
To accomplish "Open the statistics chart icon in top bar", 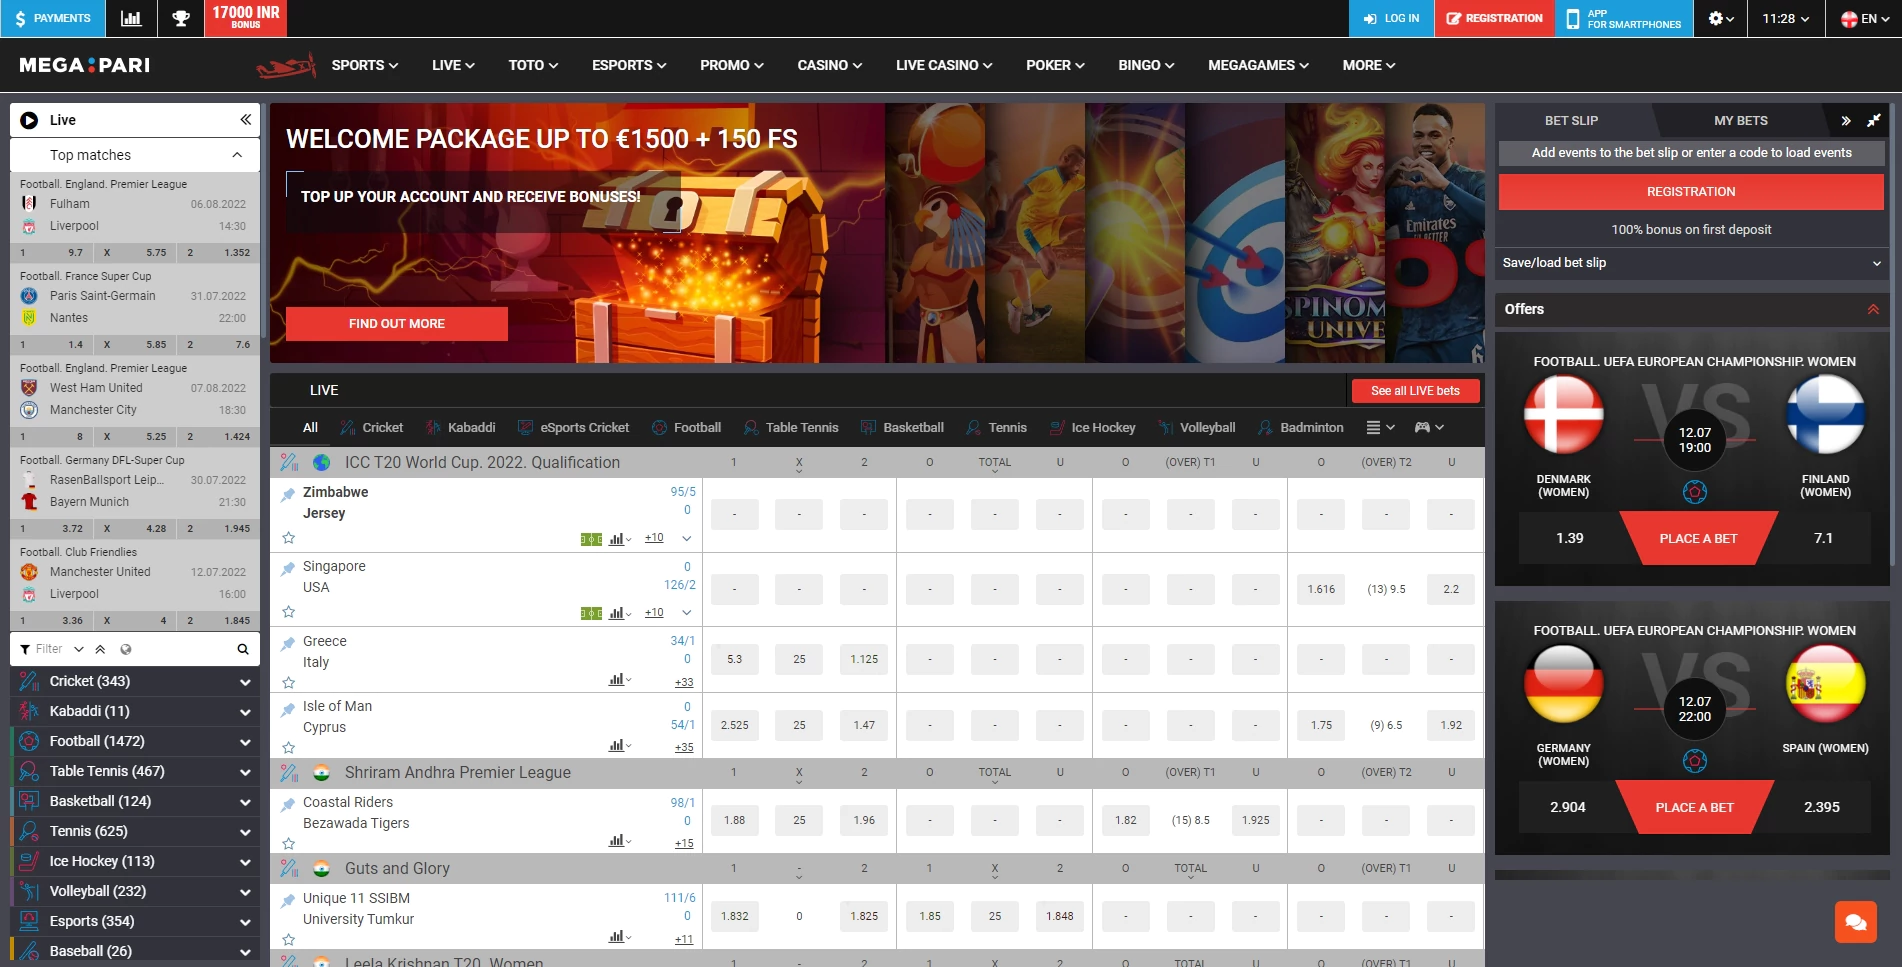I will pos(131,18).
